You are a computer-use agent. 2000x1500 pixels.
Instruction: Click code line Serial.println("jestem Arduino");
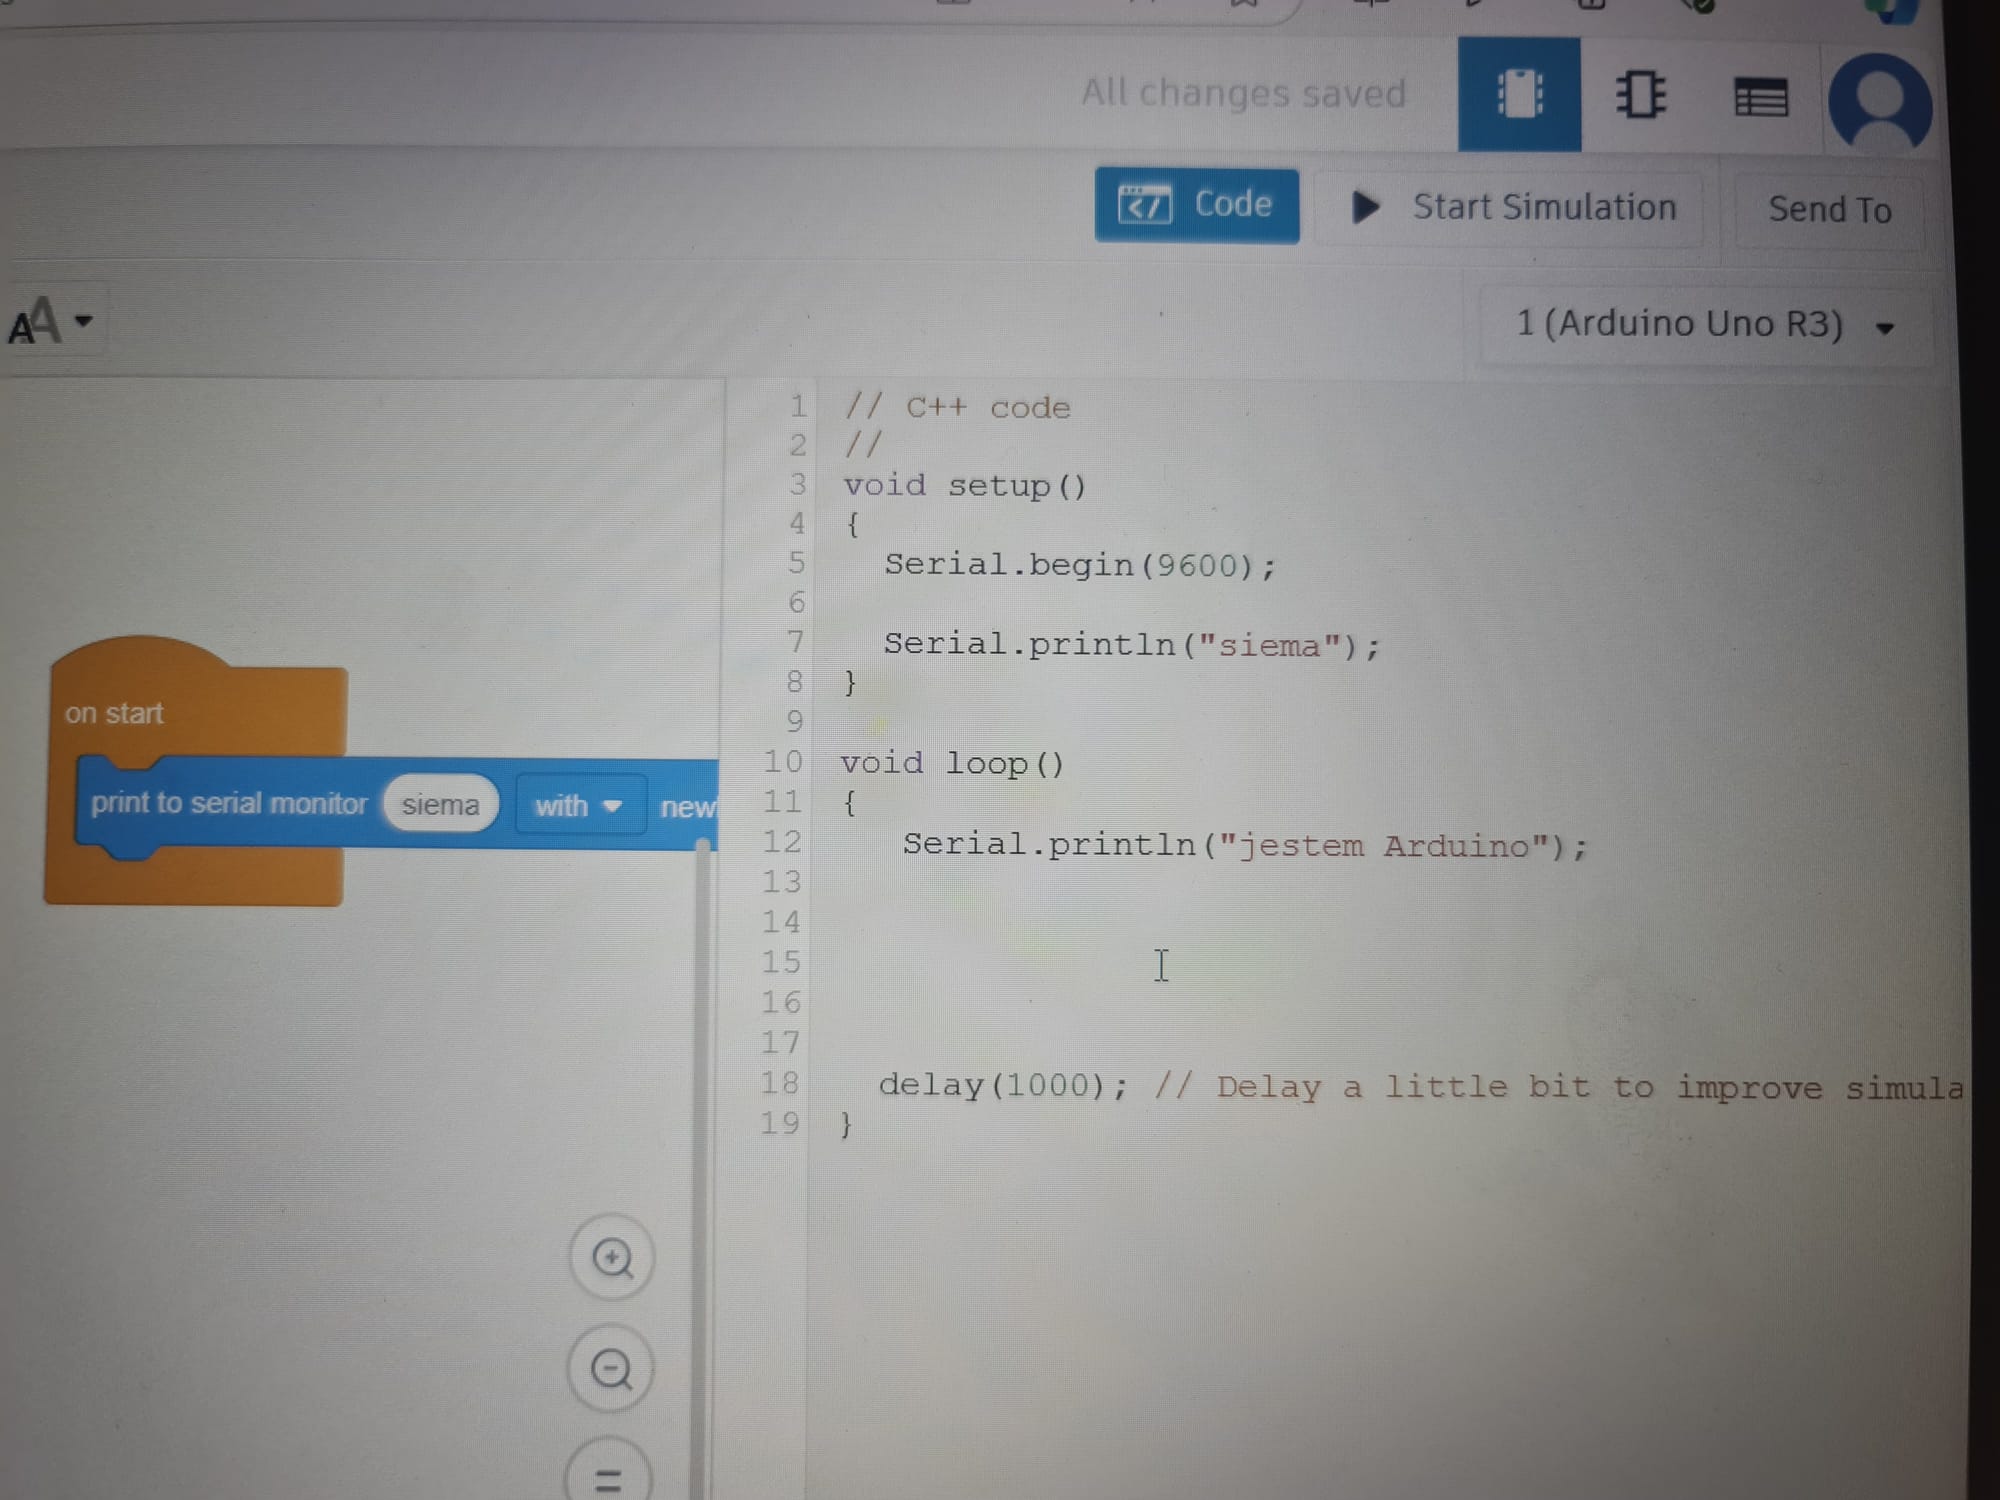1245,846
